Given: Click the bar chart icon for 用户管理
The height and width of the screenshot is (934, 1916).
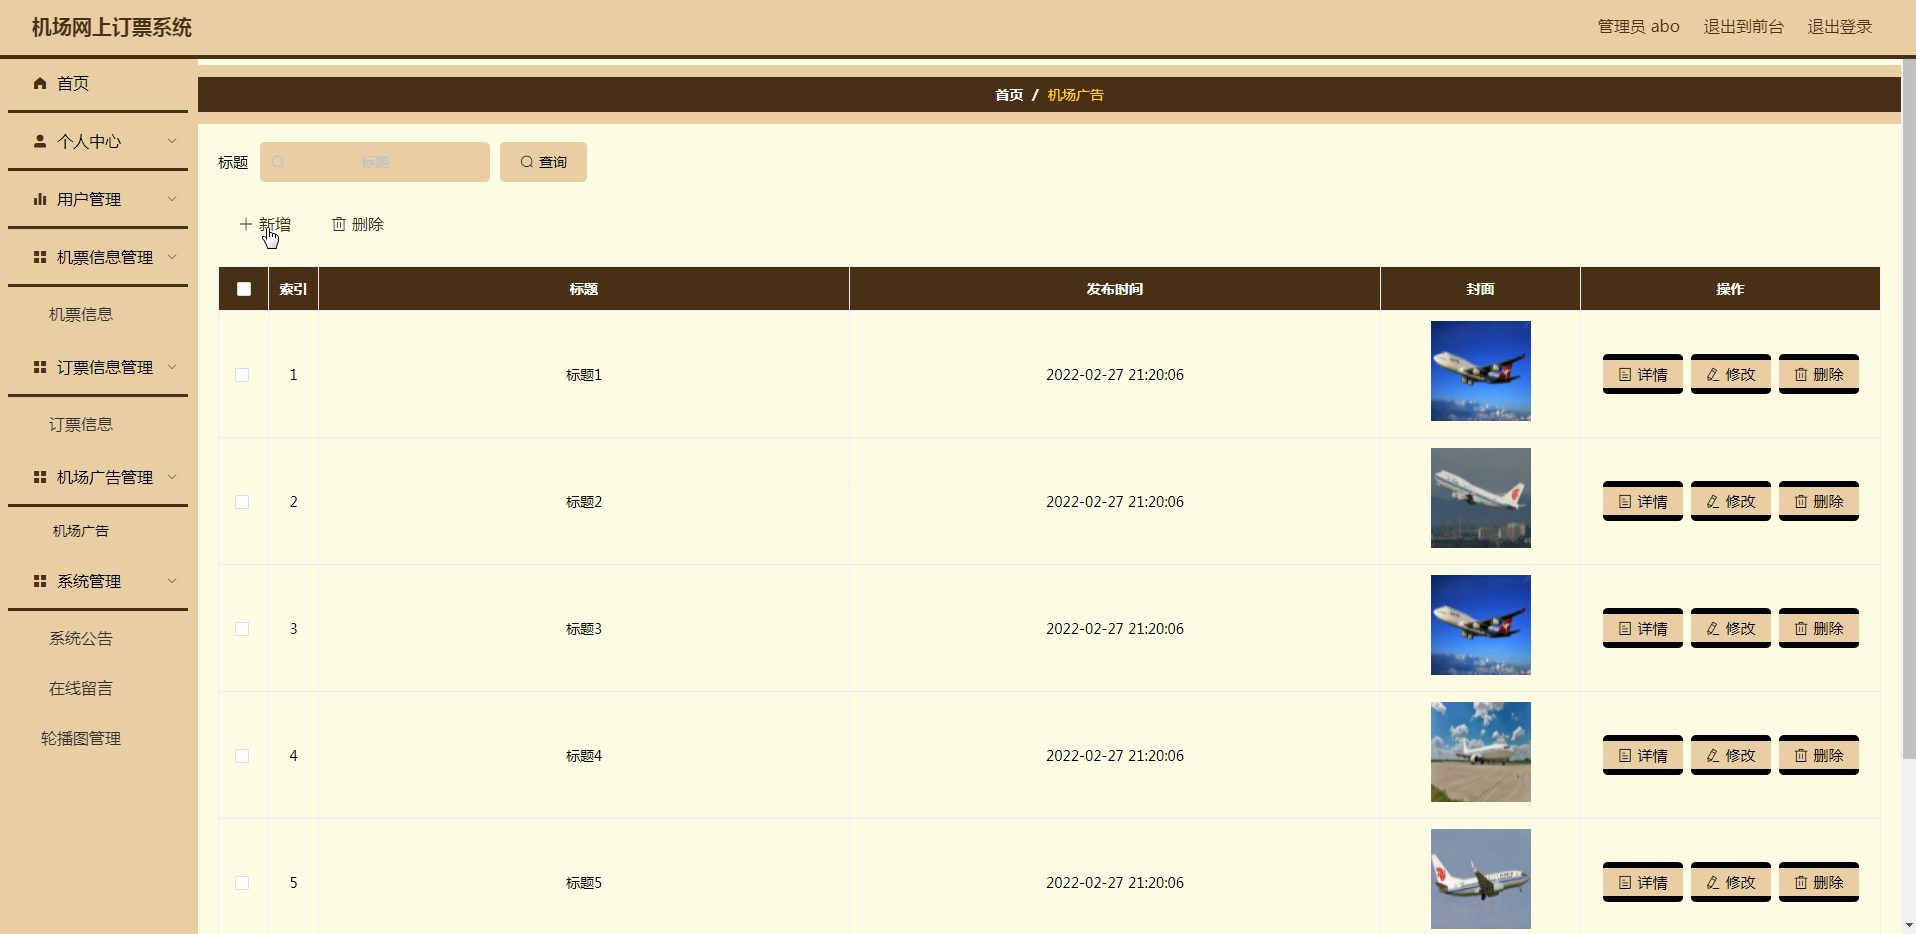Looking at the screenshot, I should click(40, 199).
